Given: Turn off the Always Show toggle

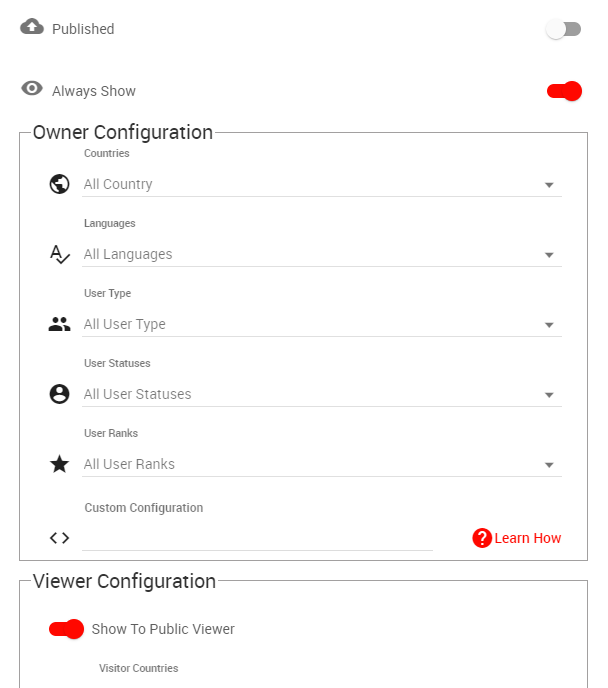Looking at the screenshot, I should coord(564,91).
